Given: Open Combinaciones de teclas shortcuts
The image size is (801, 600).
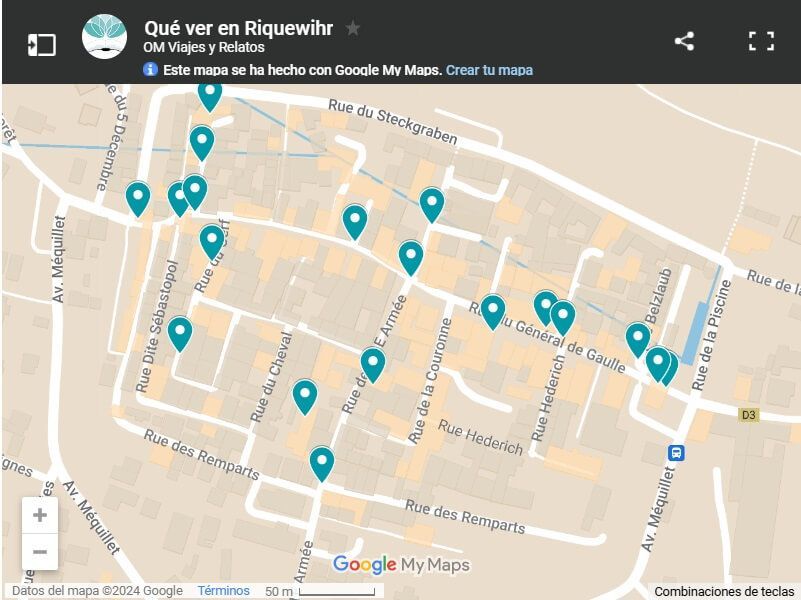Looking at the screenshot, I should [x=724, y=592].
